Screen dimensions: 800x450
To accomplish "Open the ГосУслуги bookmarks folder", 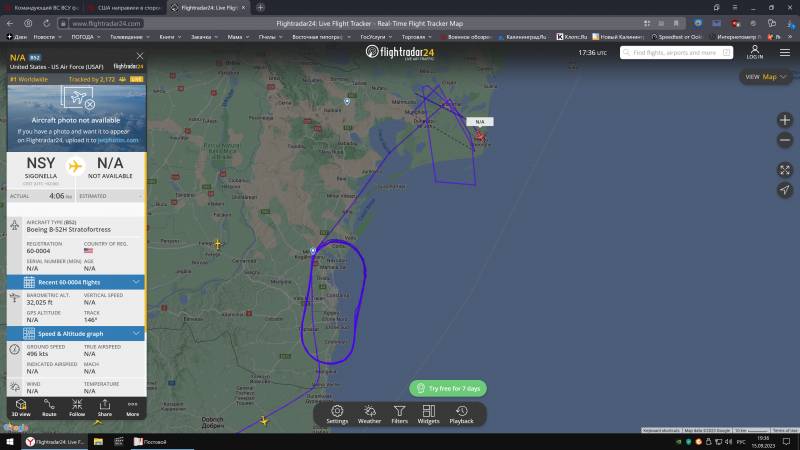I will coord(376,37).
